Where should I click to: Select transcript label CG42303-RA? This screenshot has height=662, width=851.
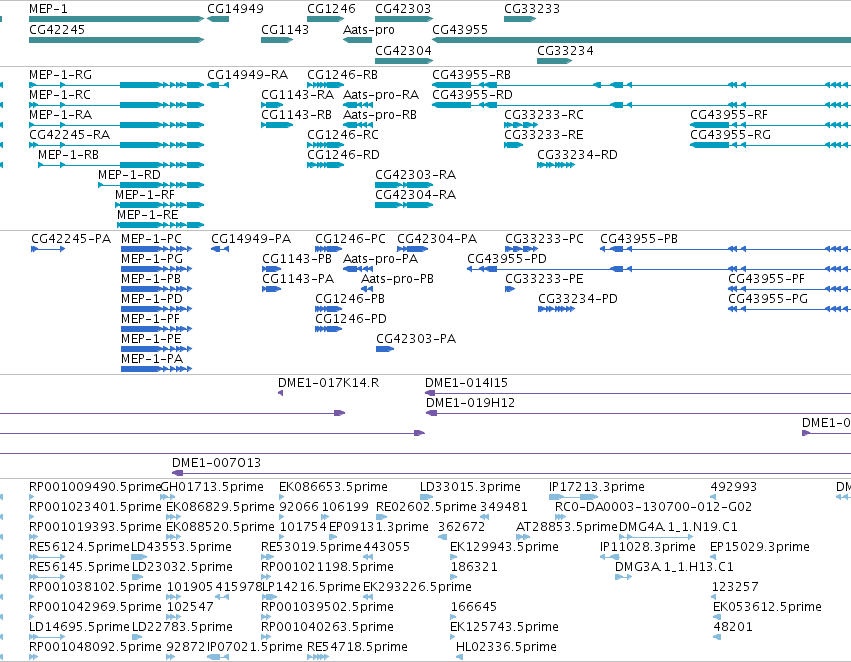click(x=415, y=175)
